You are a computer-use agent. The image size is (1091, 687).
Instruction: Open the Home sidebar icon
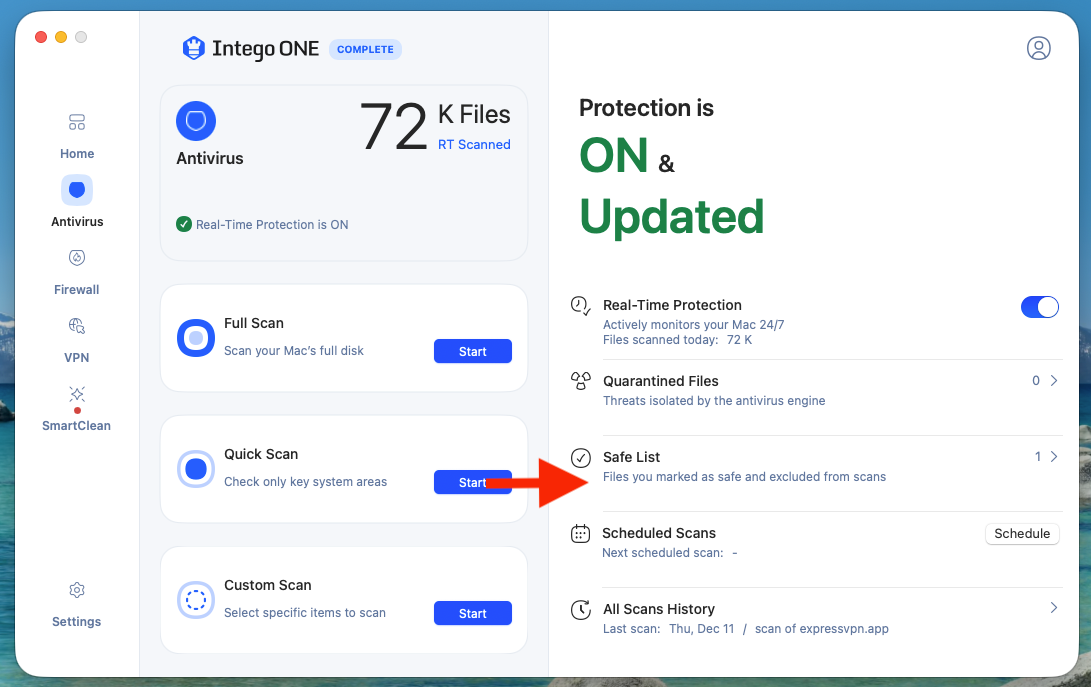77,123
